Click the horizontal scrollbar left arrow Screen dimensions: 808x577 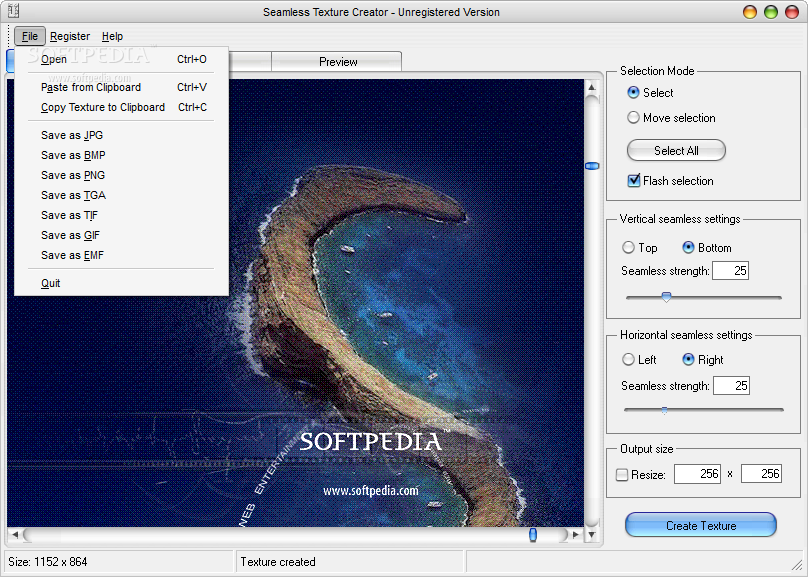(15, 535)
